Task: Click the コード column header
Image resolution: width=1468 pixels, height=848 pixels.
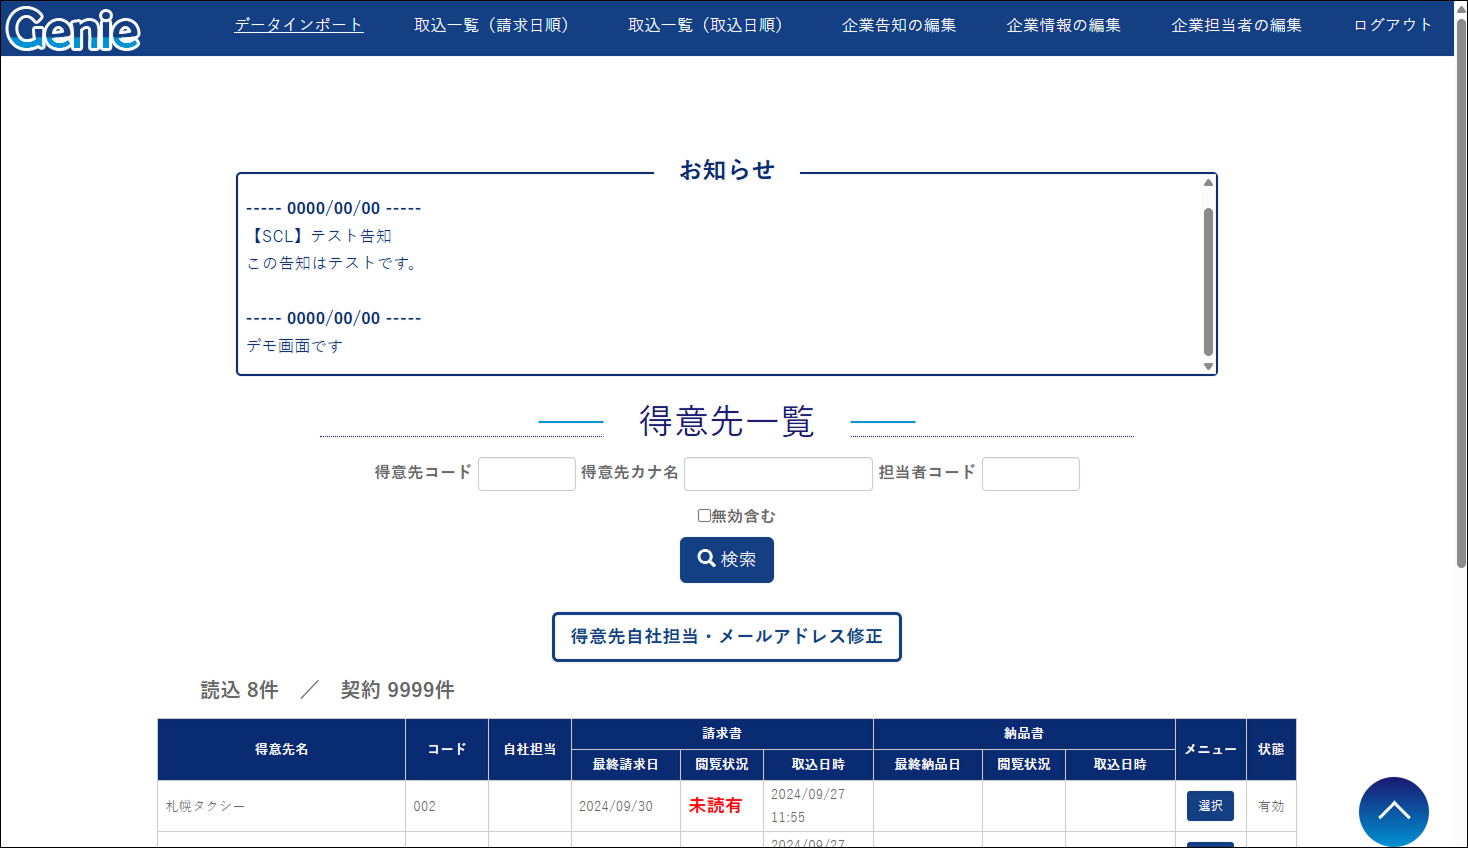Action: [x=447, y=749]
